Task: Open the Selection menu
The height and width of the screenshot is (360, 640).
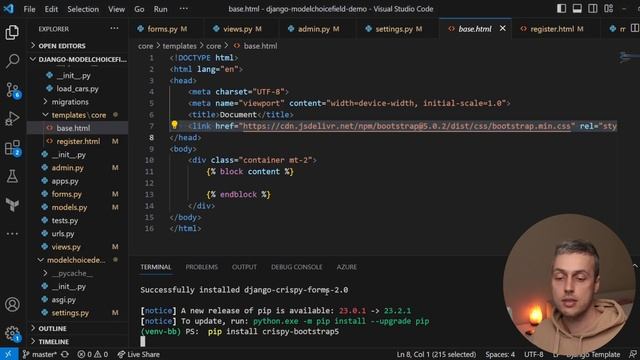Action: pyautogui.click(x=83, y=9)
